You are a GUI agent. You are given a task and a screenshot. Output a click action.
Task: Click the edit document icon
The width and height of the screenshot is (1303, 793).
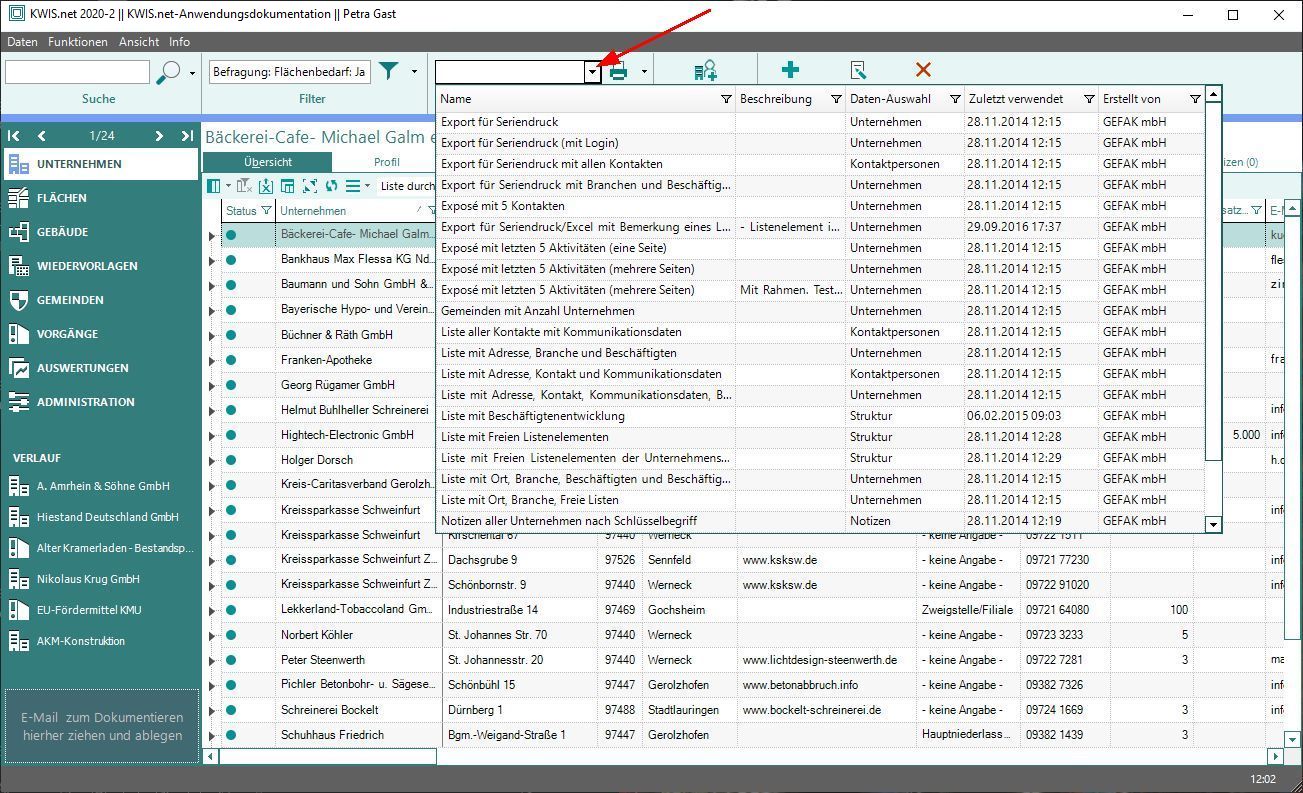[x=857, y=70]
